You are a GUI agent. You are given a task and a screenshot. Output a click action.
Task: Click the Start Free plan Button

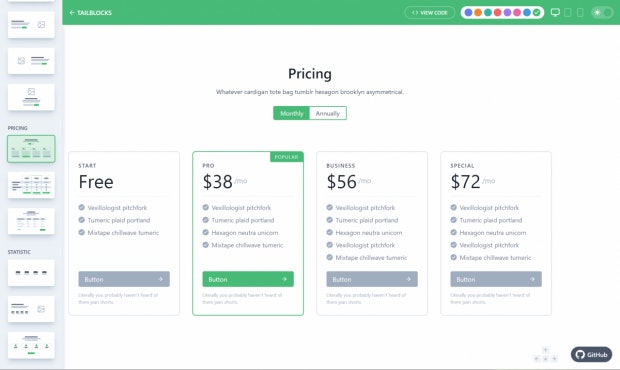[x=124, y=279]
